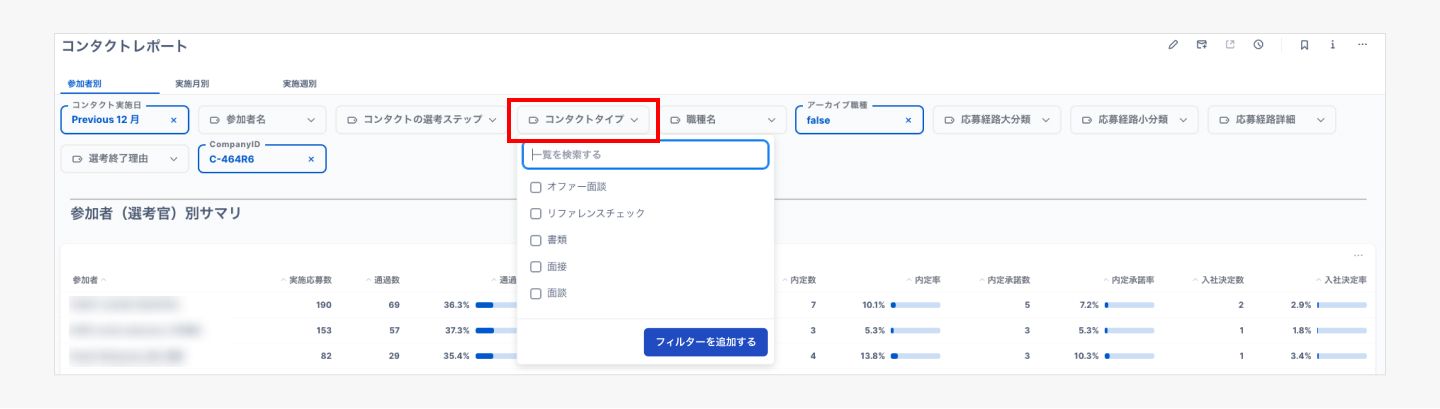Click the email subscription icon
The height and width of the screenshot is (409, 1440).
pos(1202,45)
